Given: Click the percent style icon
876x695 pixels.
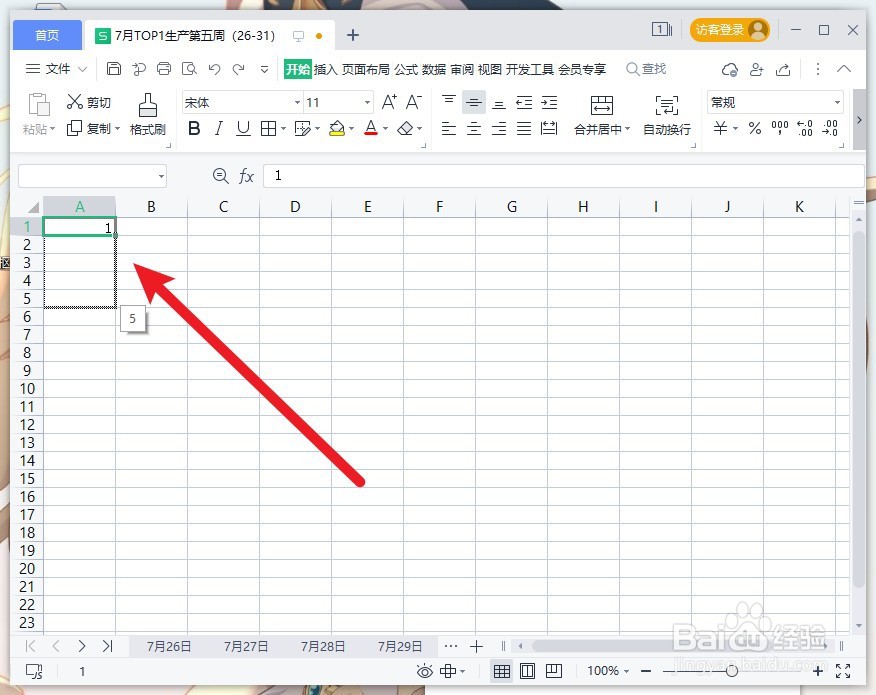Looking at the screenshot, I should [756, 128].
